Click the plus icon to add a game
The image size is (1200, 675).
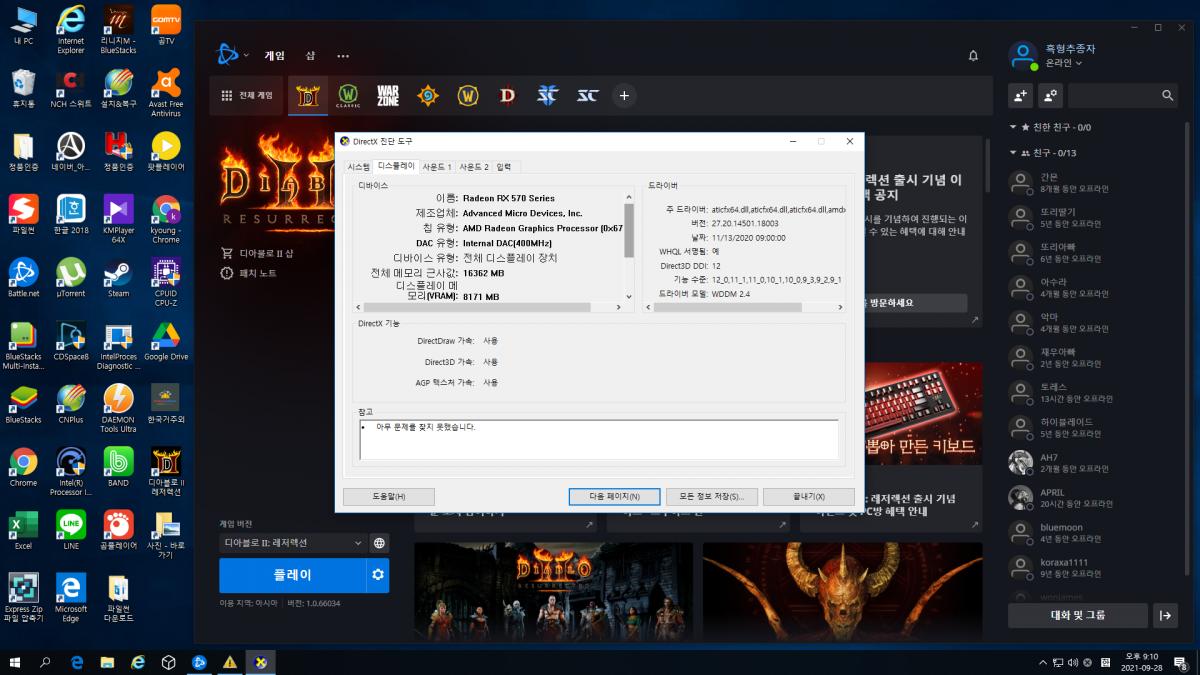(624, 95)
